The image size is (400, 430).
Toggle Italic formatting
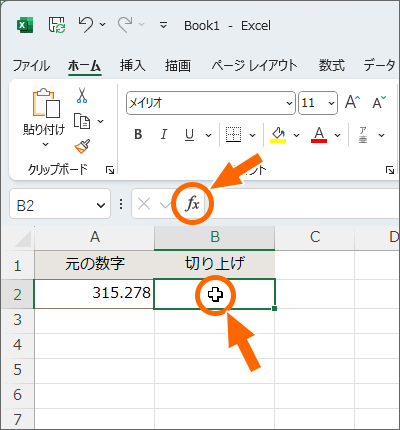[164, 135]
